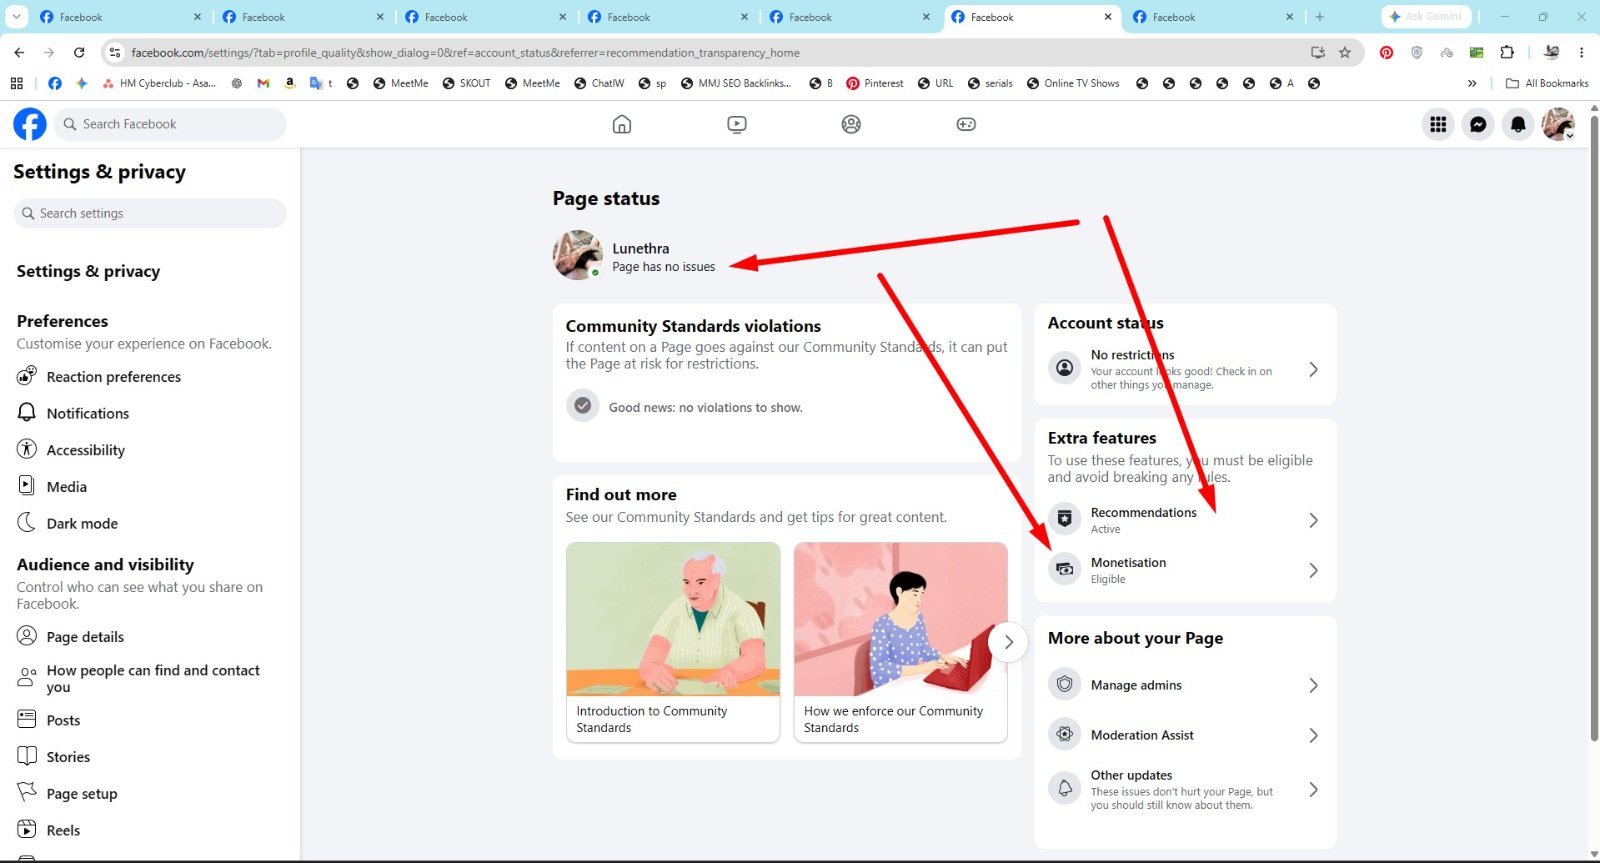Open the Chrome extensions puzzle icon
Viewport: 1600px width, 863px height.
1507,52
